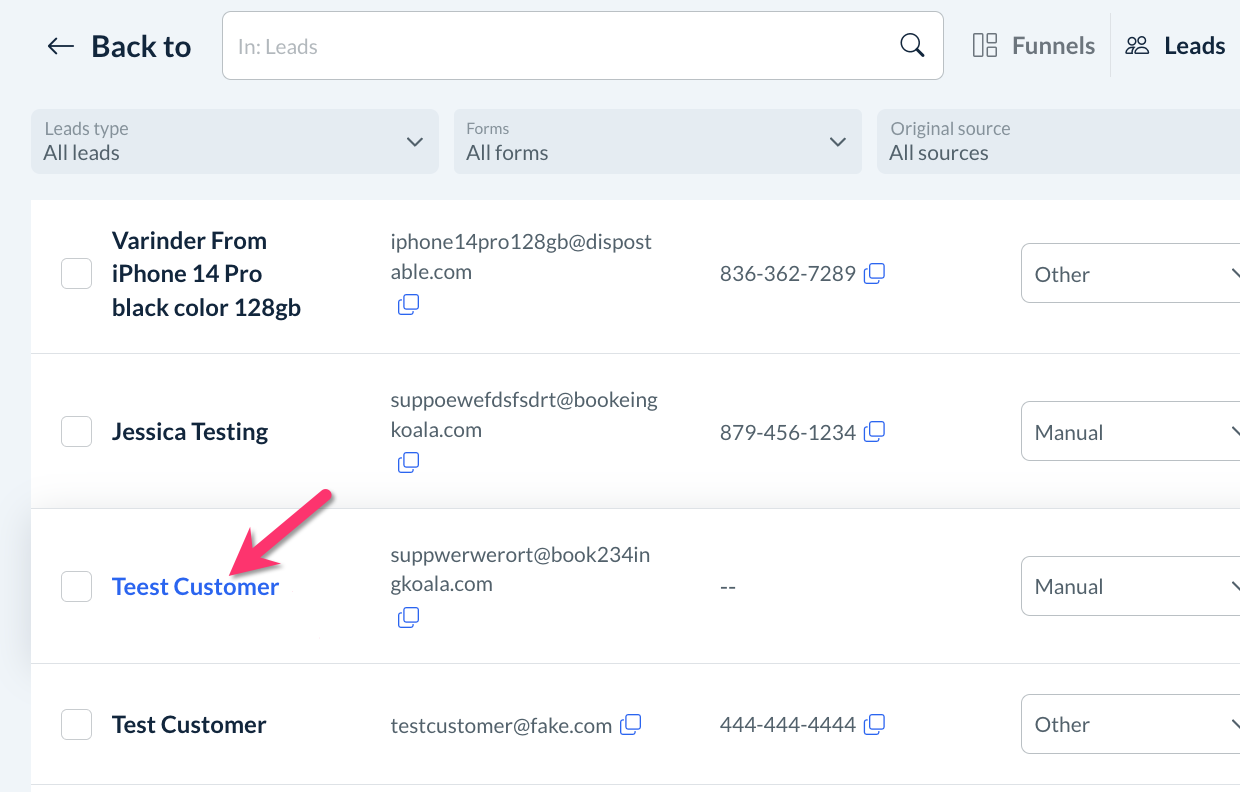Copy the iphone14pro128gb email address
The image size is (1240, 792).
click(x=408, y=305)
